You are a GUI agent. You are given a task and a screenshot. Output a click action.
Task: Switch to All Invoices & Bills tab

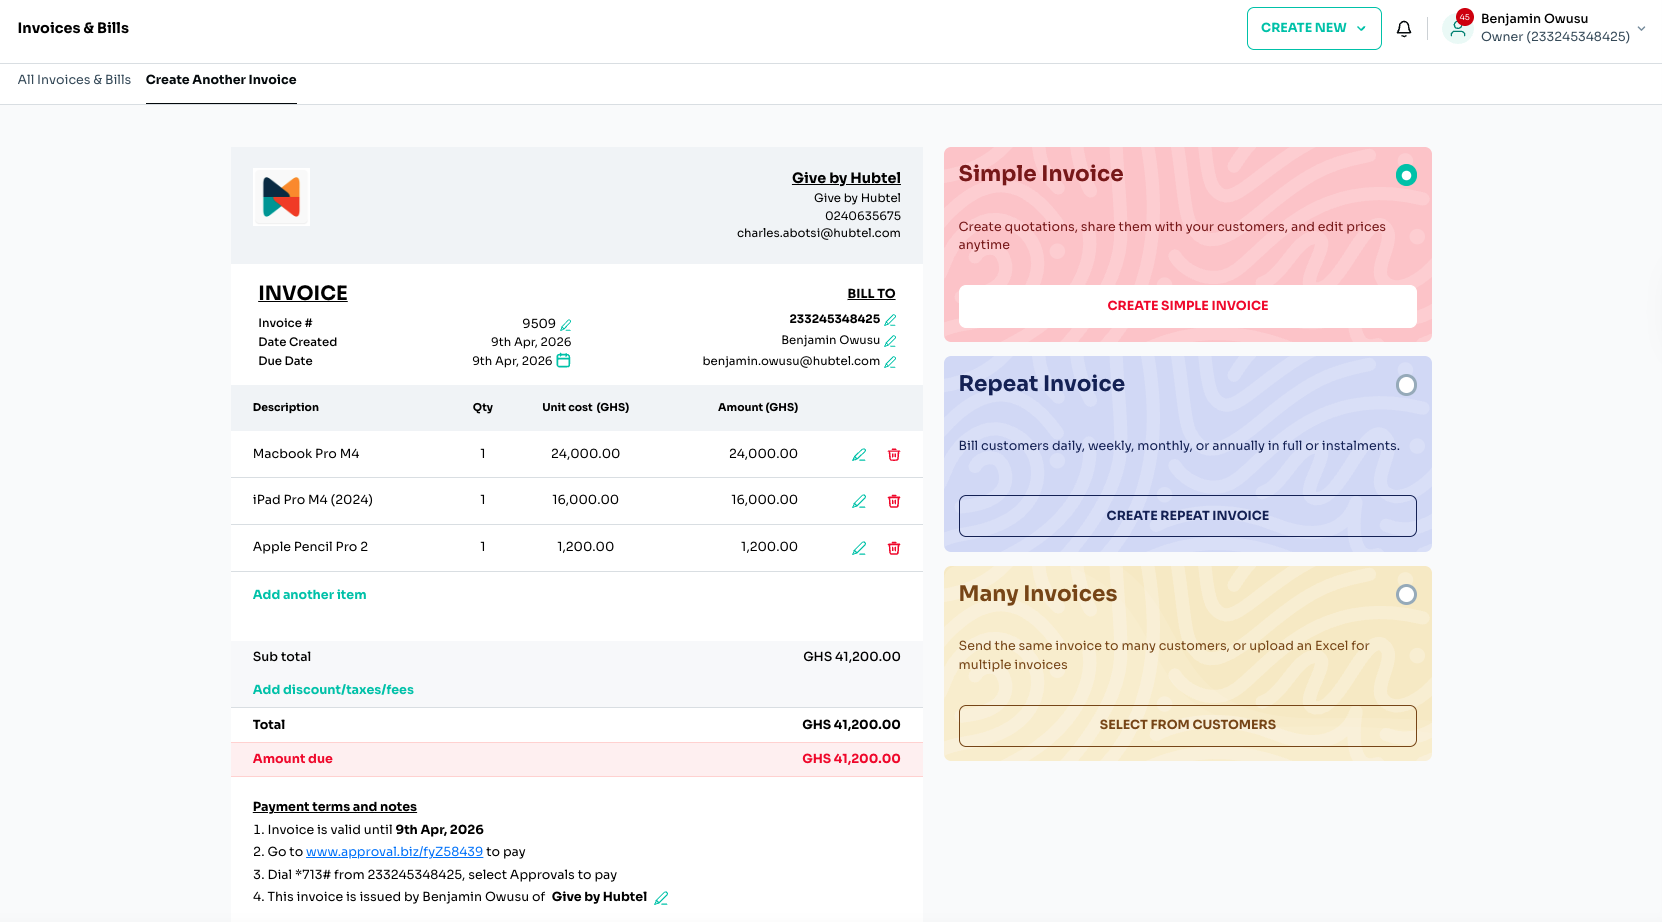click(74, 80)
